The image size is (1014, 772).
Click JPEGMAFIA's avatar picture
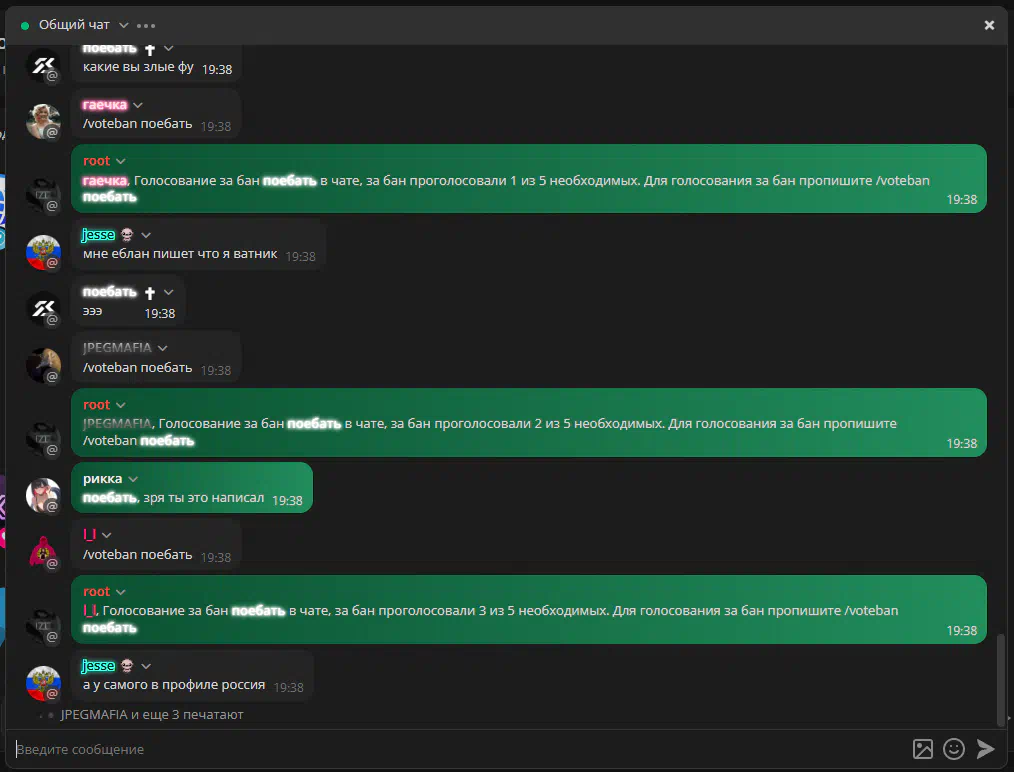[43, 365]
